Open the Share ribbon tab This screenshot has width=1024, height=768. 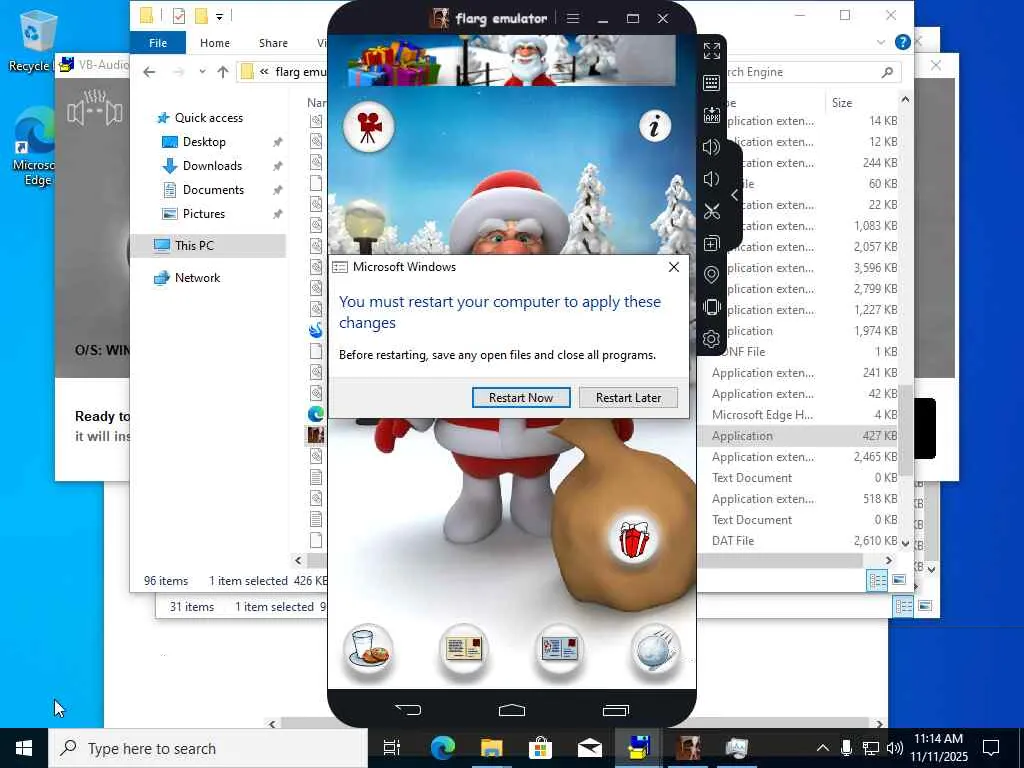[x=273, y=43]
